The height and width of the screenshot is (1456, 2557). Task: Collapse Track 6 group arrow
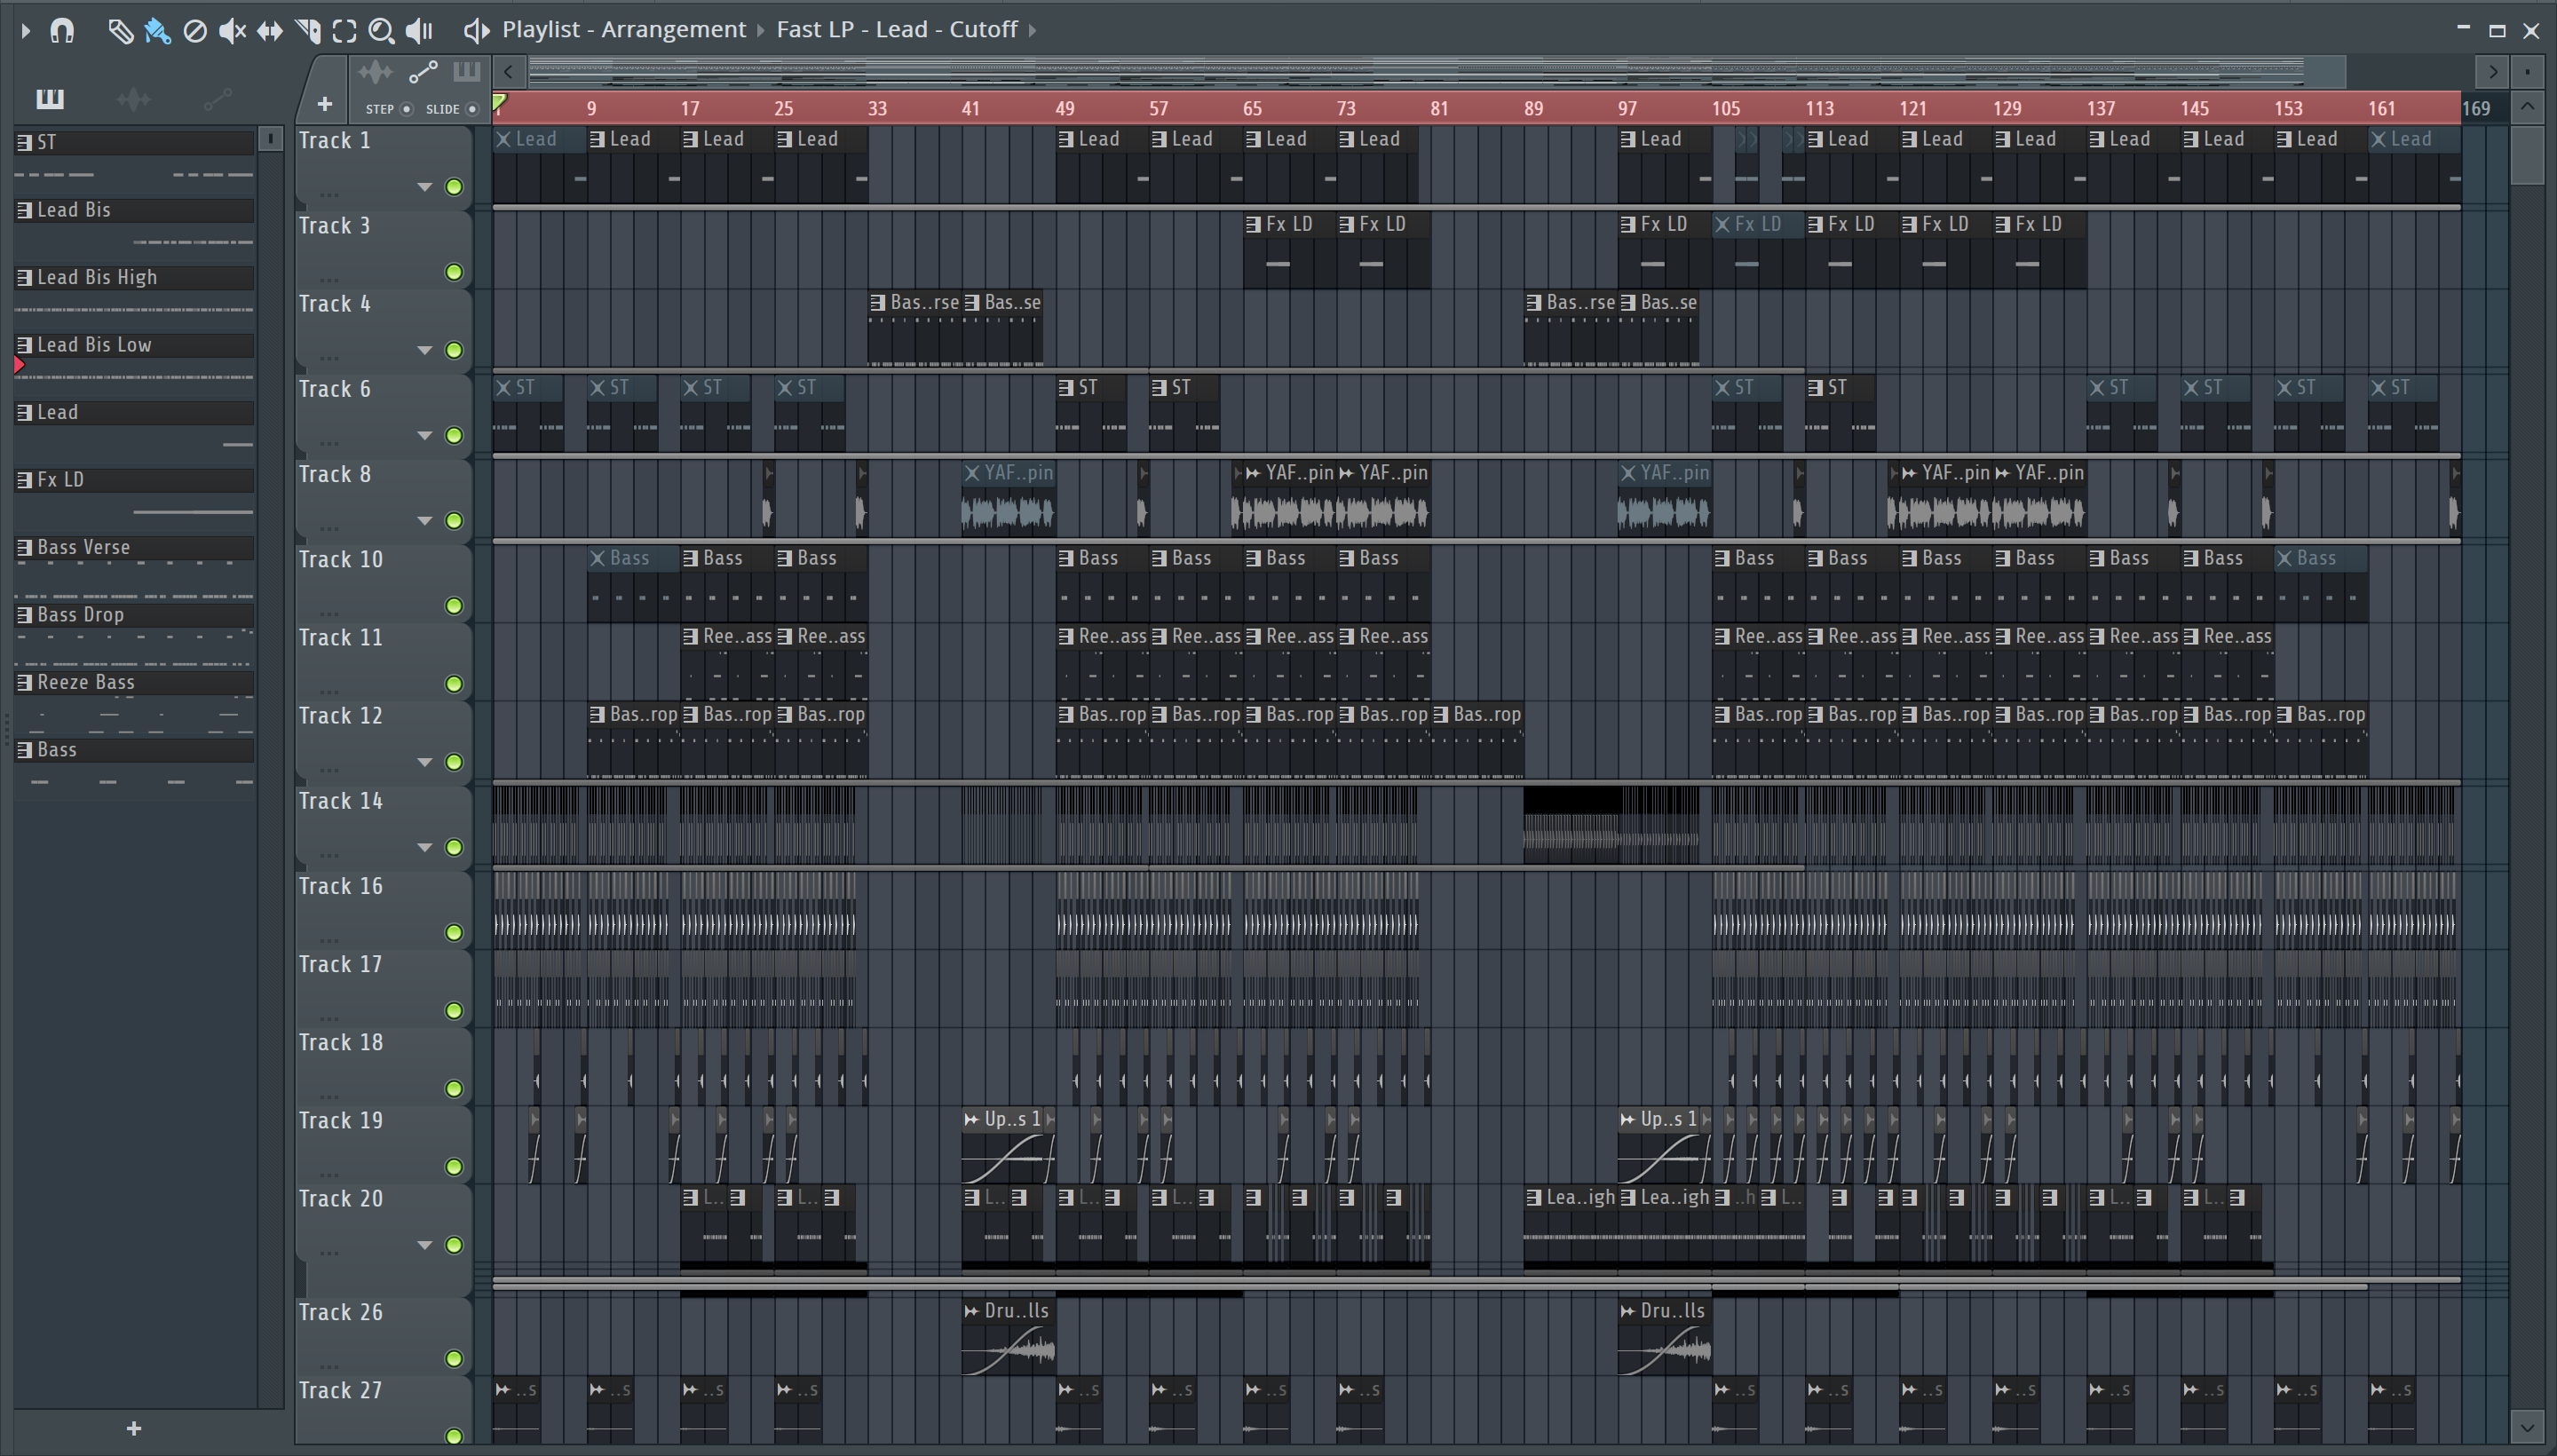pyautogui.click(x=424, y=435)
